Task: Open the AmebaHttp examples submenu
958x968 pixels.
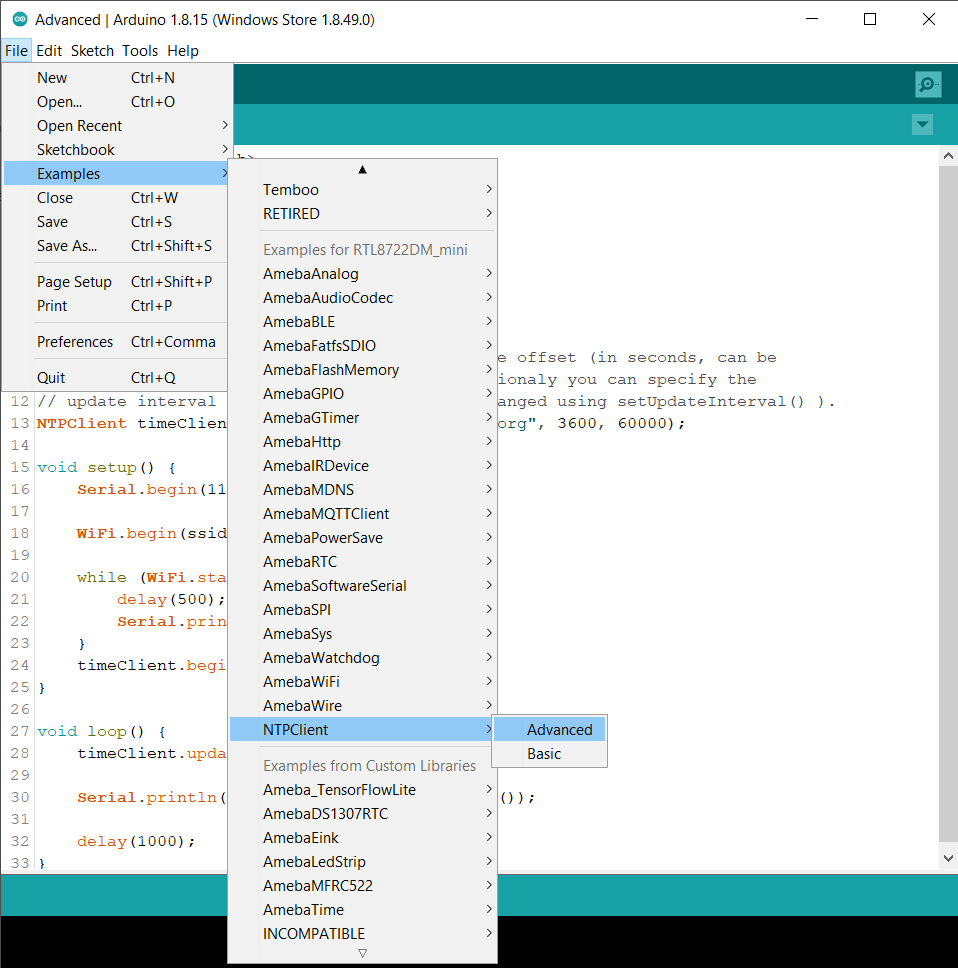Action: (362, 442)
